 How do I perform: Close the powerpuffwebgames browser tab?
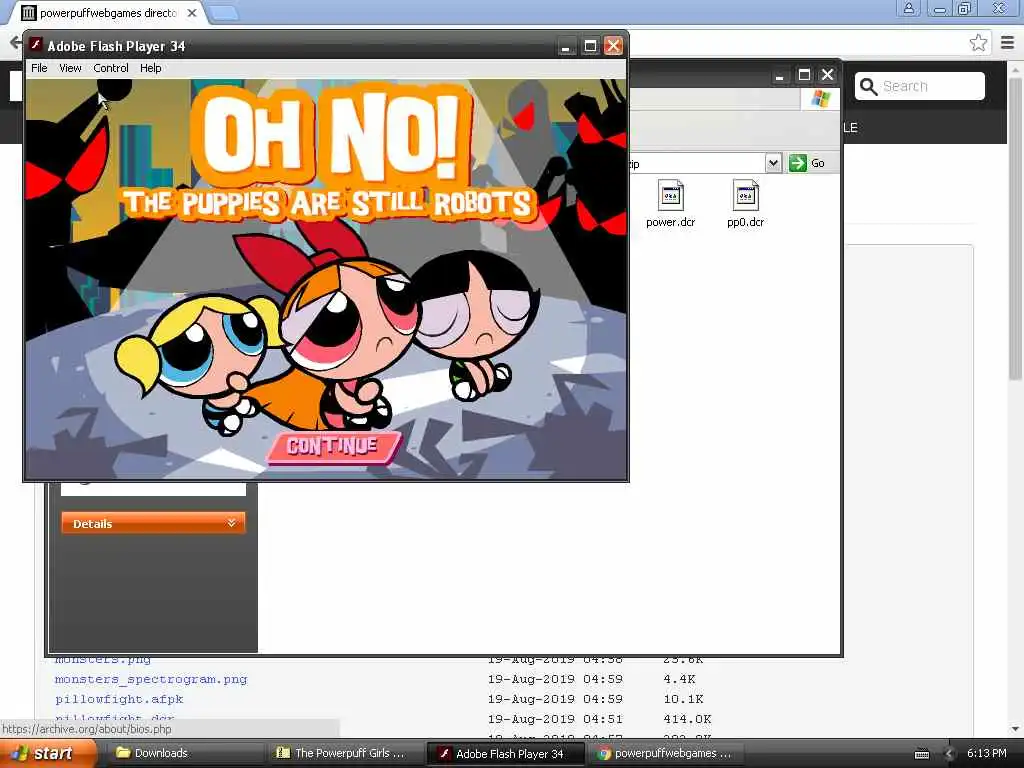click(192, 13)
